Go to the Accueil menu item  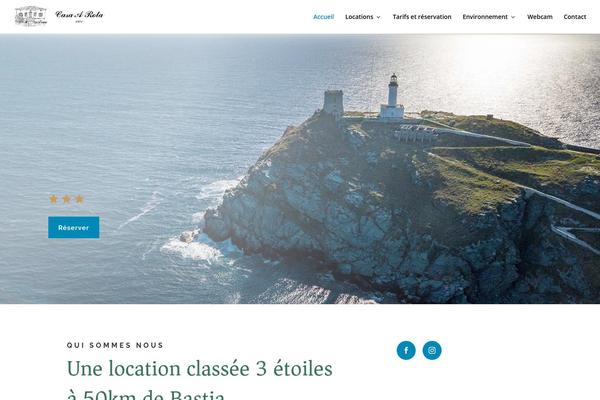(x=323, y=17)
